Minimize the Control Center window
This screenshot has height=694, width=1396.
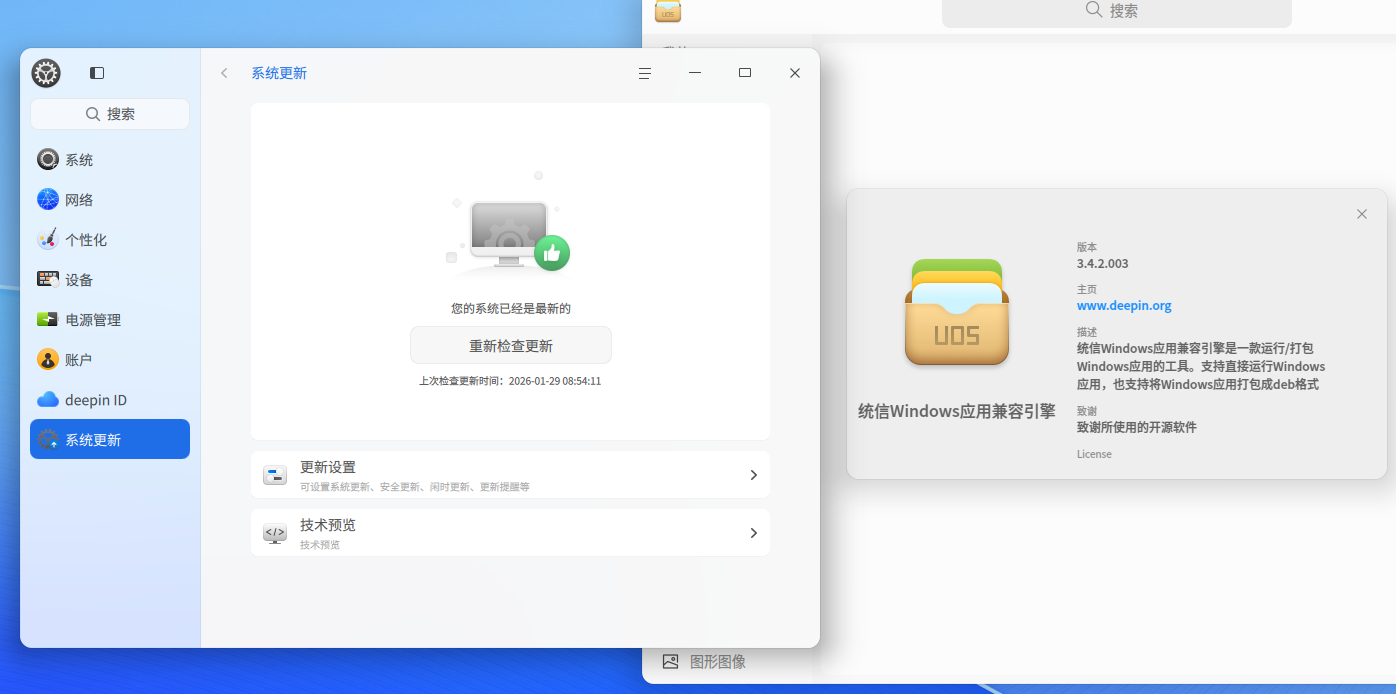[x=695, y=73]
